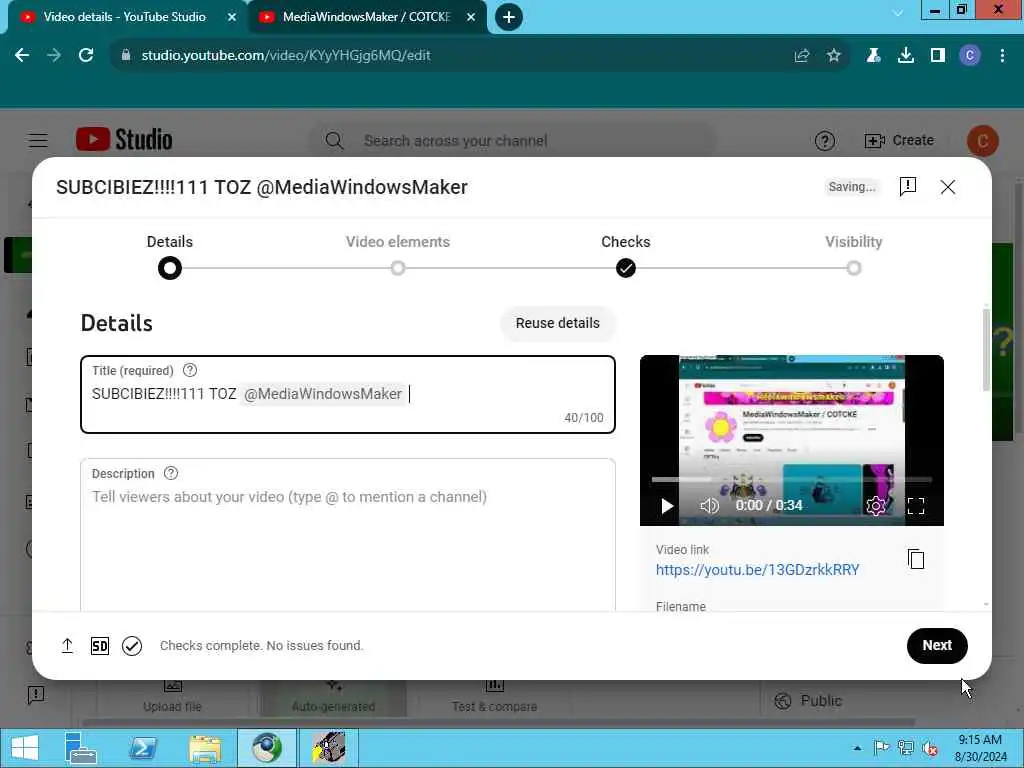Screen dimensions: 1024x768
Task: Click the address bar URL
Action: click(x=286, y=56)
